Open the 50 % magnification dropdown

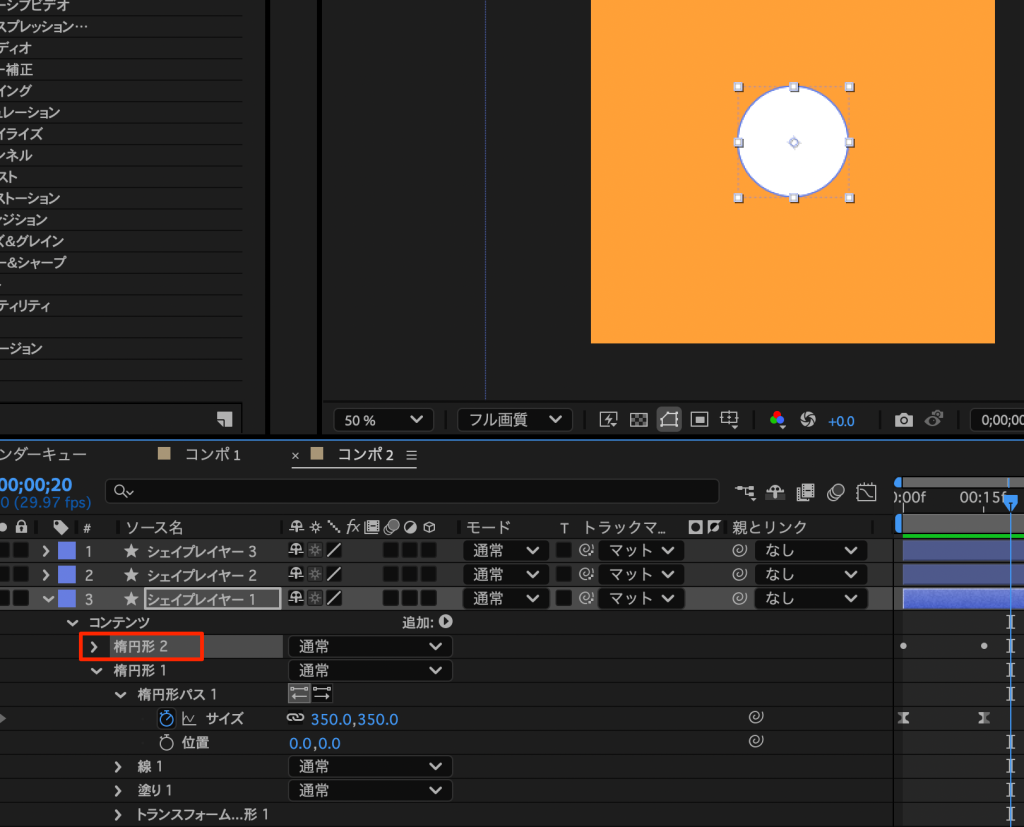tap(383, 421)
